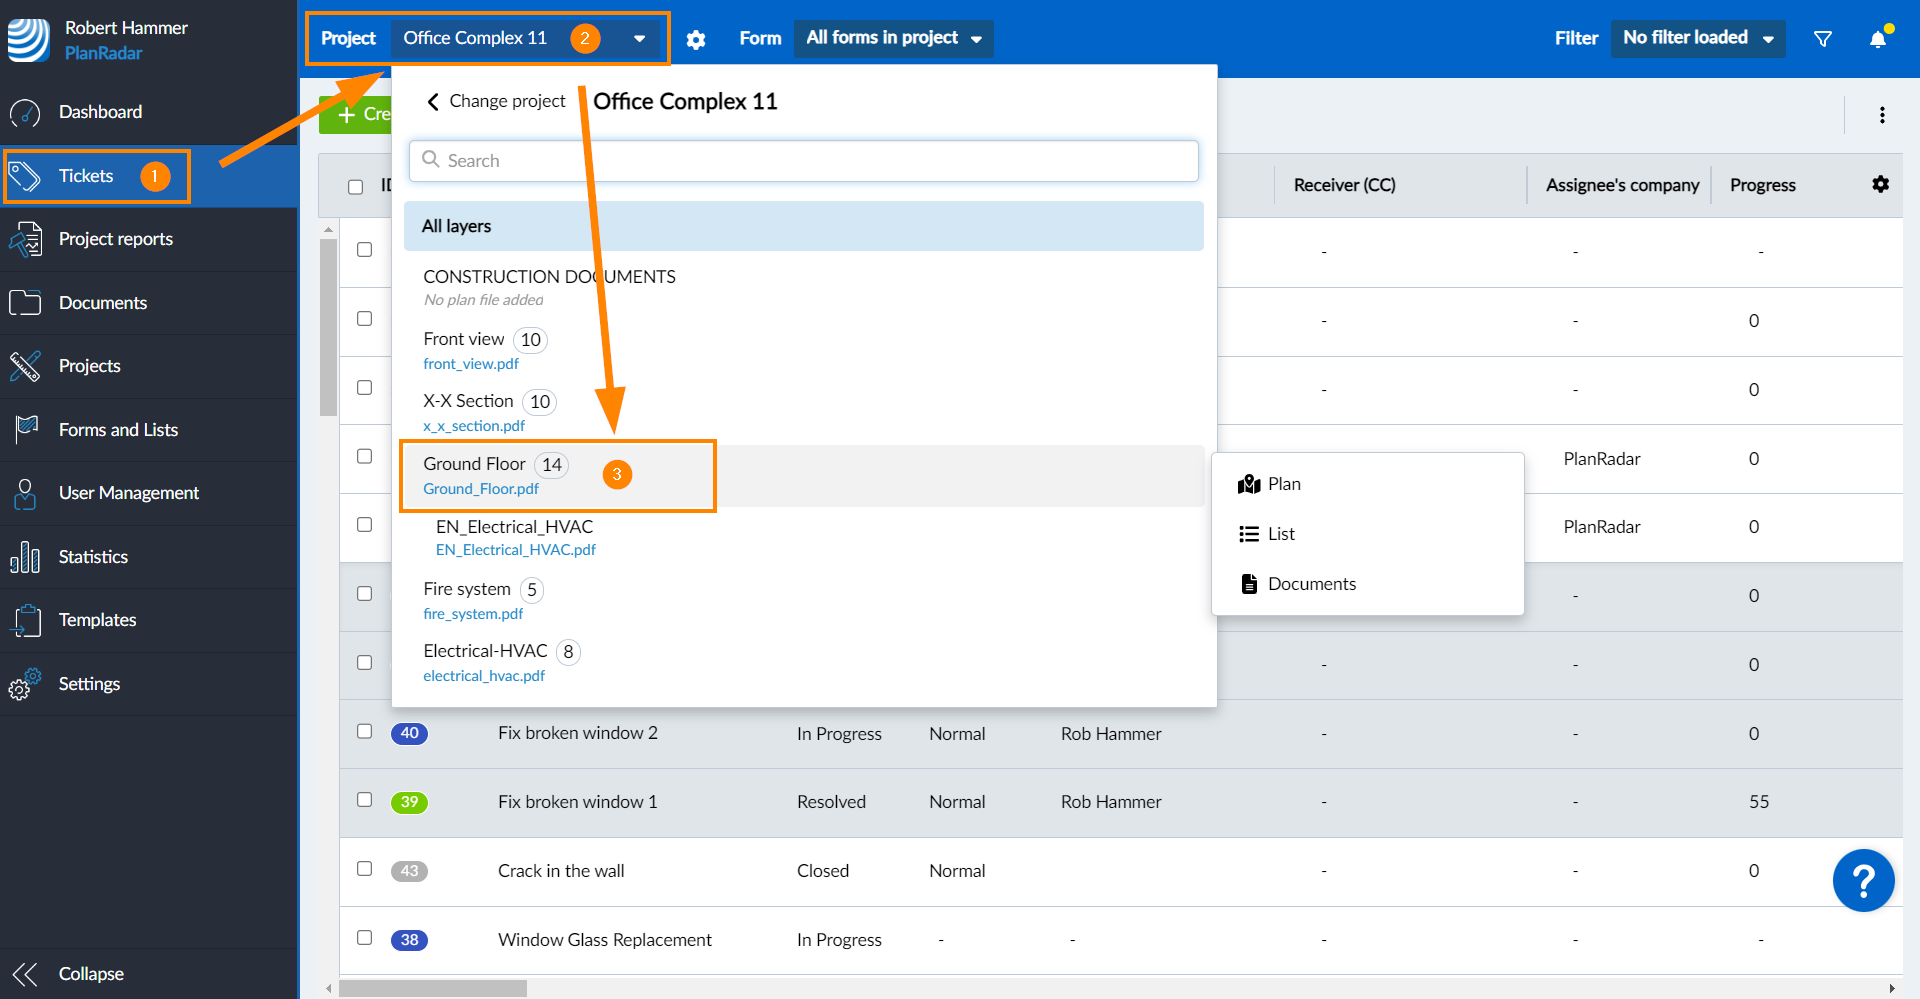Choose Documents from the Ground Floor submenu
The image size is (1920, 999).
tap(1367, 584)
